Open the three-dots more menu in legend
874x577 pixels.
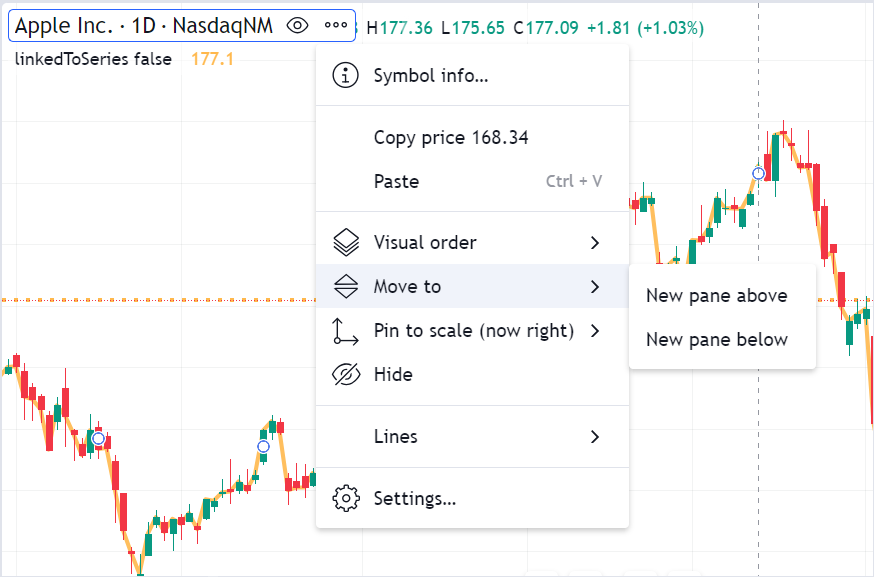(x=336, y=26)
